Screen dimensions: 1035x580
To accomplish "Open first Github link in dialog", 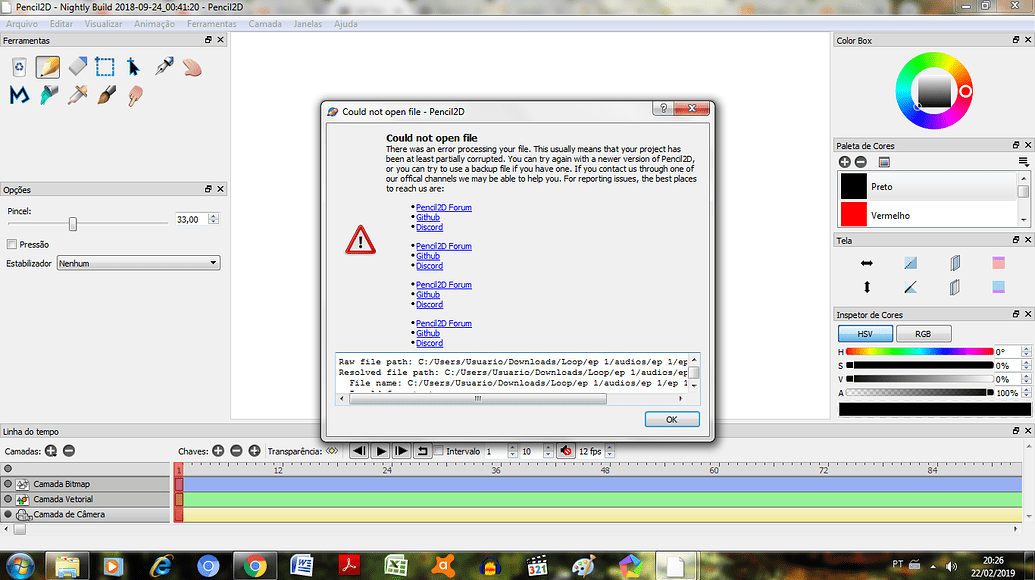I will [x=428, y=217].
